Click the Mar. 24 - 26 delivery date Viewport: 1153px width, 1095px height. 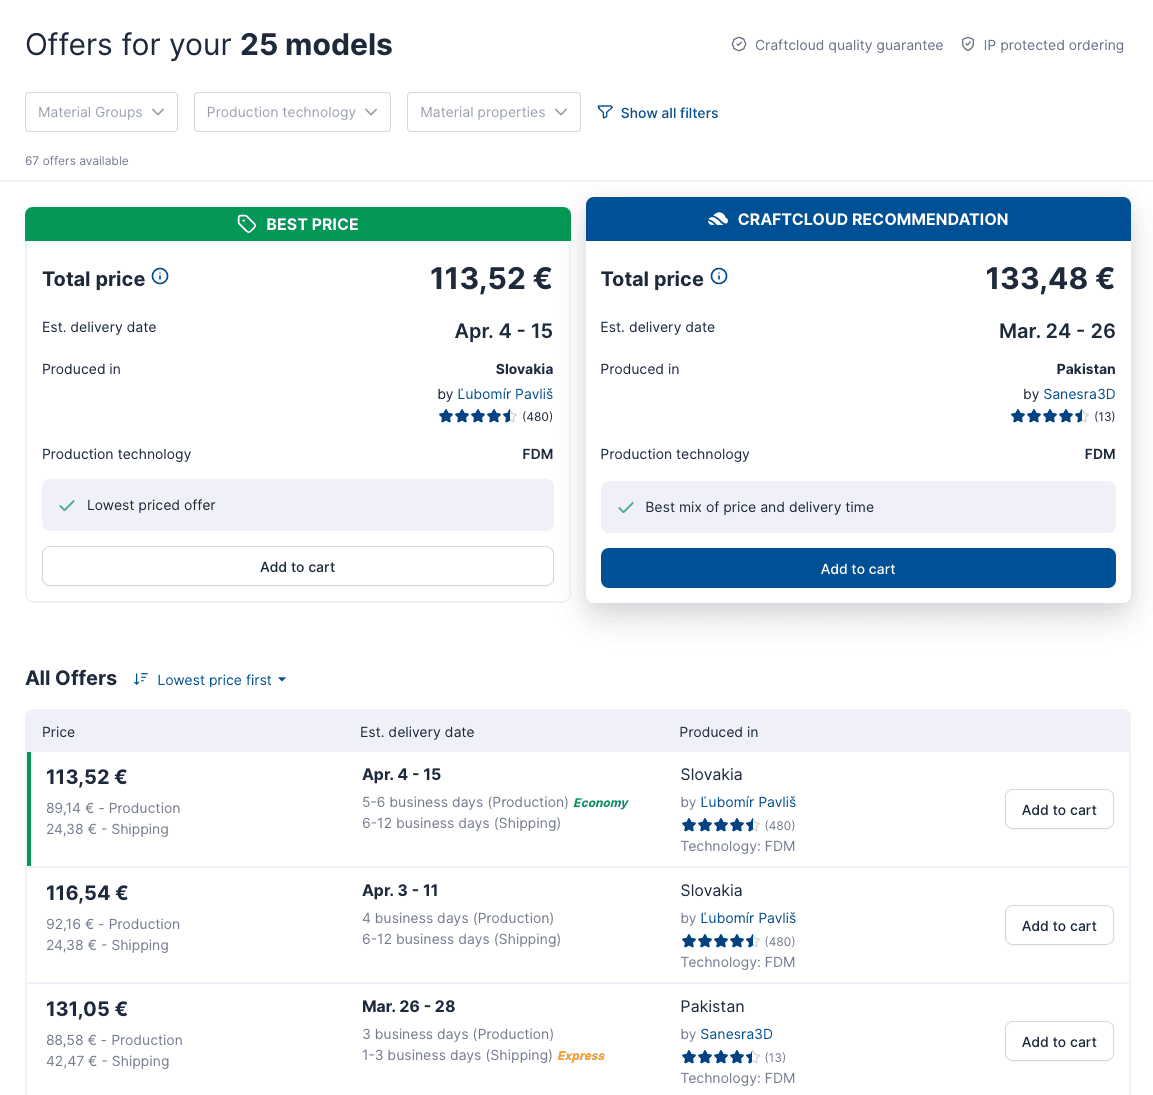(x=1057, y=331)
